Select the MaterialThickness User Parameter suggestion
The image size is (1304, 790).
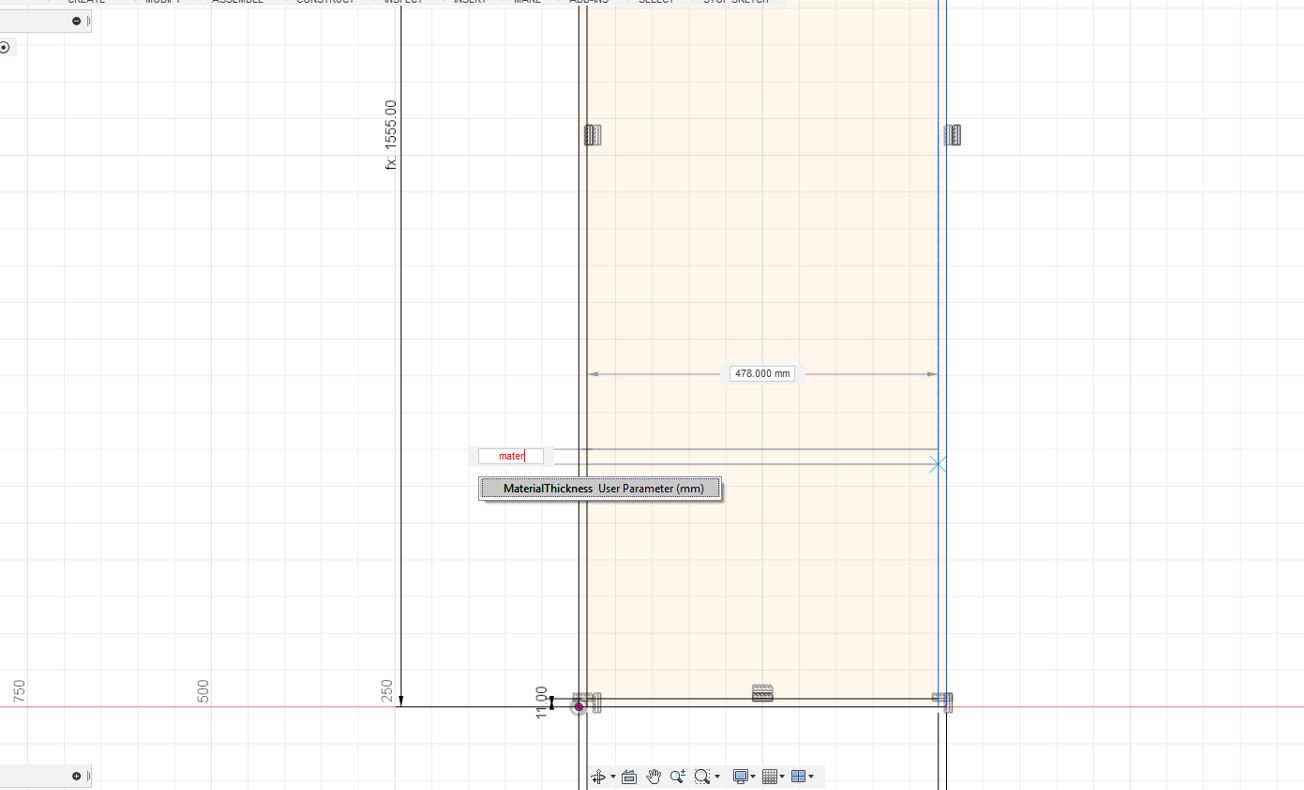point(600,489)
